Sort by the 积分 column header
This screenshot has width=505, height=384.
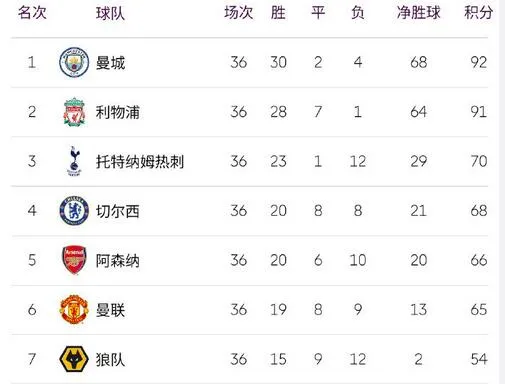[479, 13]
